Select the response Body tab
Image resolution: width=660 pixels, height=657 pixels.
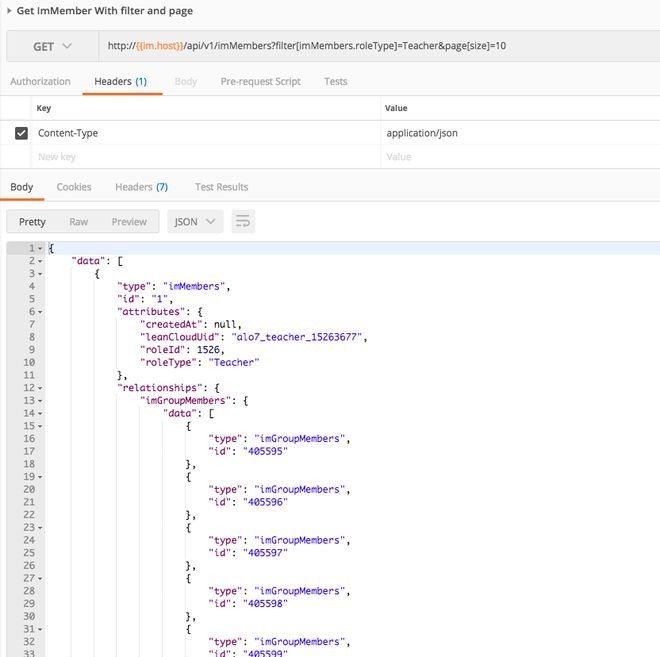22,187
